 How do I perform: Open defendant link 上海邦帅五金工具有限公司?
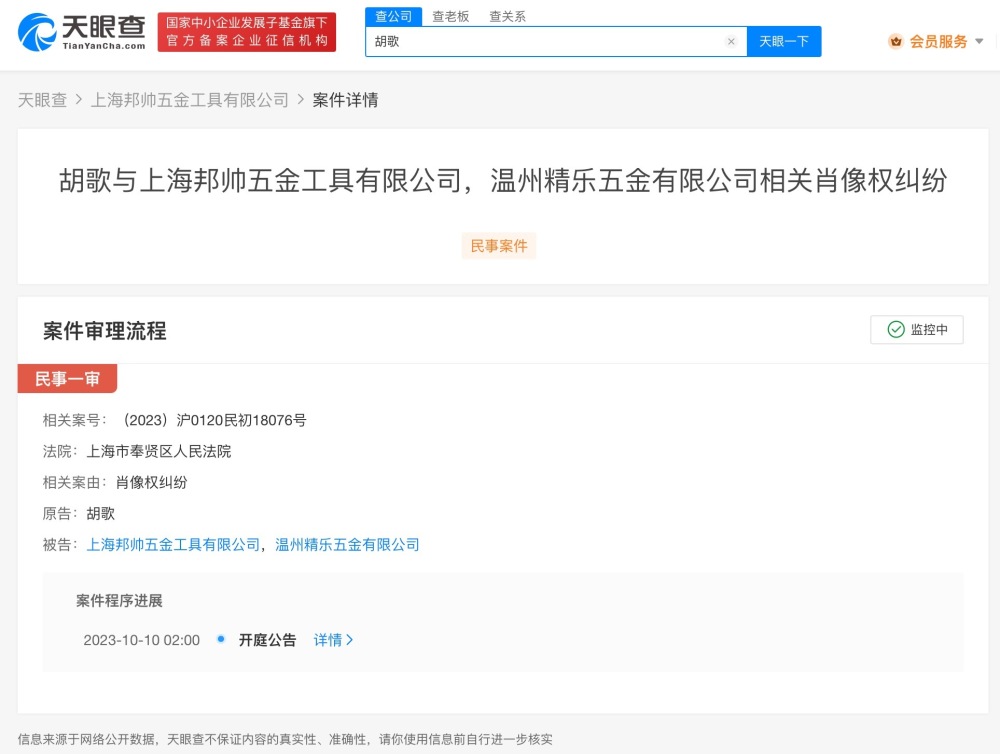[173, 545]
